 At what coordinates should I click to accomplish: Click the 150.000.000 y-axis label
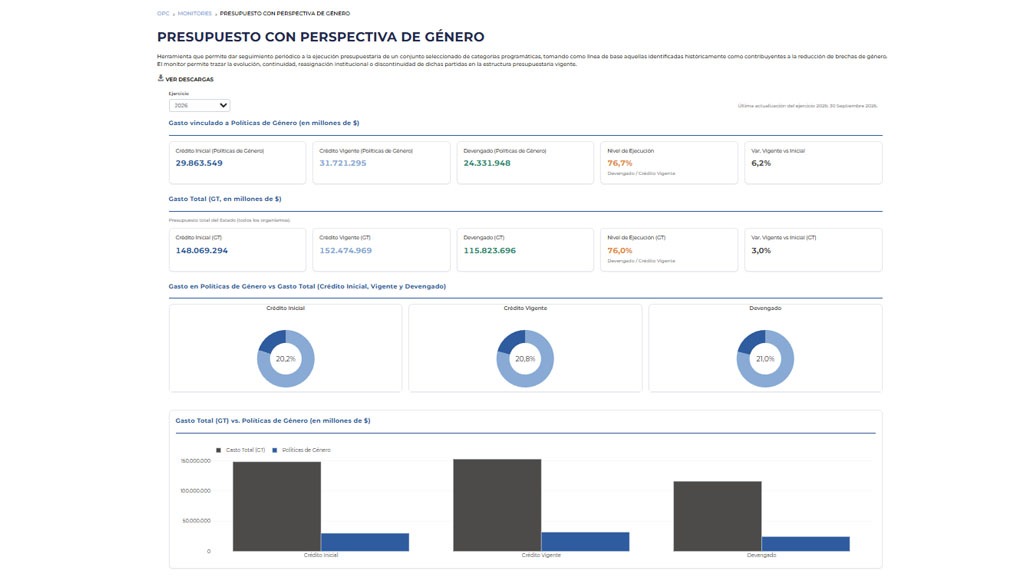tap(196, 461)
